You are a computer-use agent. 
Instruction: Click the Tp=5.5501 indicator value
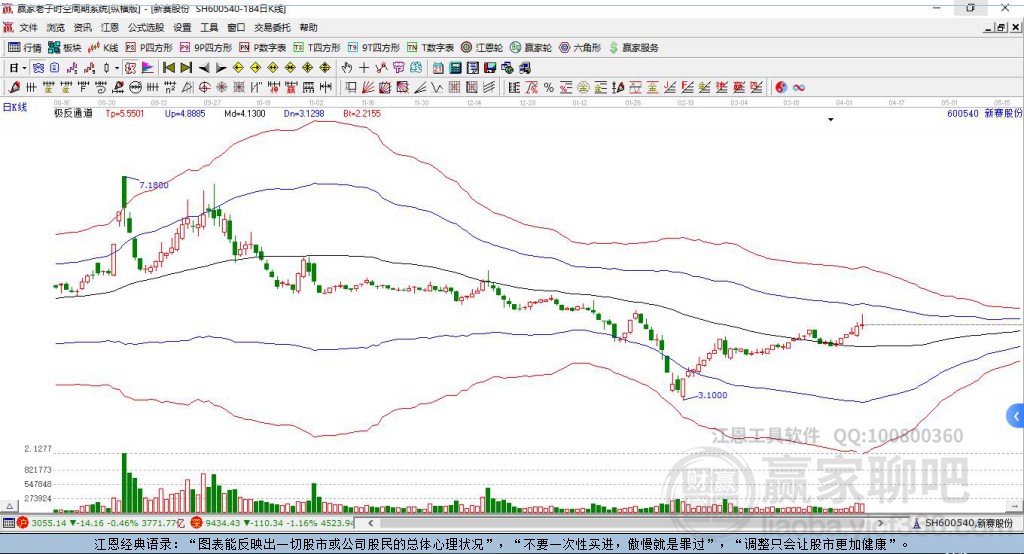pos(125,113)
